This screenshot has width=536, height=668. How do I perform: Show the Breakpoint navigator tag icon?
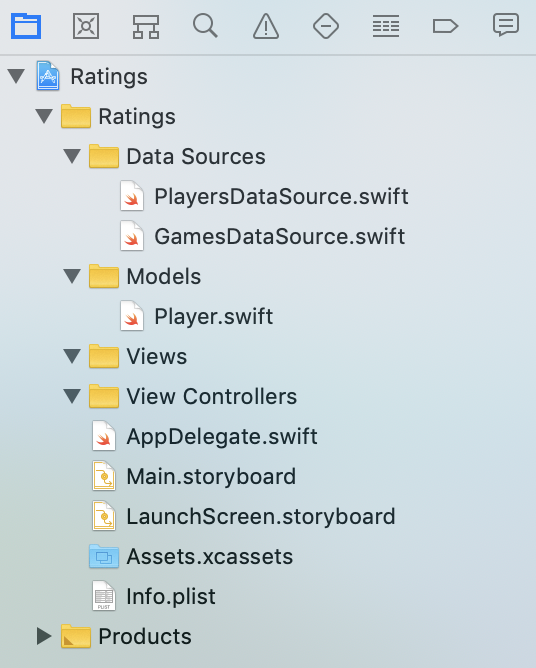(x=445, y=26)
